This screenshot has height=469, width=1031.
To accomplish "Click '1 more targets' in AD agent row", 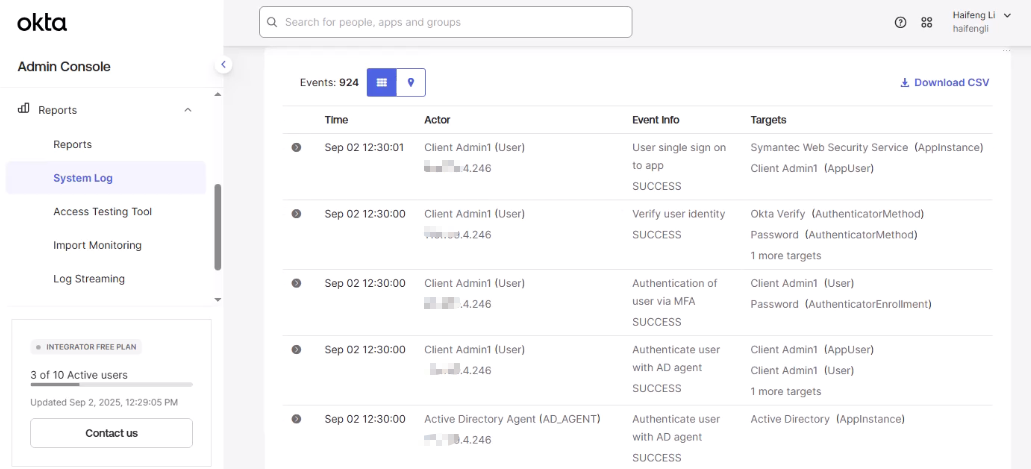I will (786, 391).
